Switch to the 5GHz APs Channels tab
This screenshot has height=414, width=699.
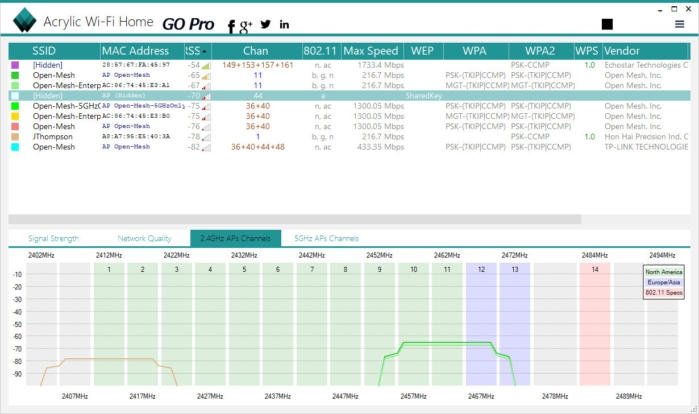(326, 238)
